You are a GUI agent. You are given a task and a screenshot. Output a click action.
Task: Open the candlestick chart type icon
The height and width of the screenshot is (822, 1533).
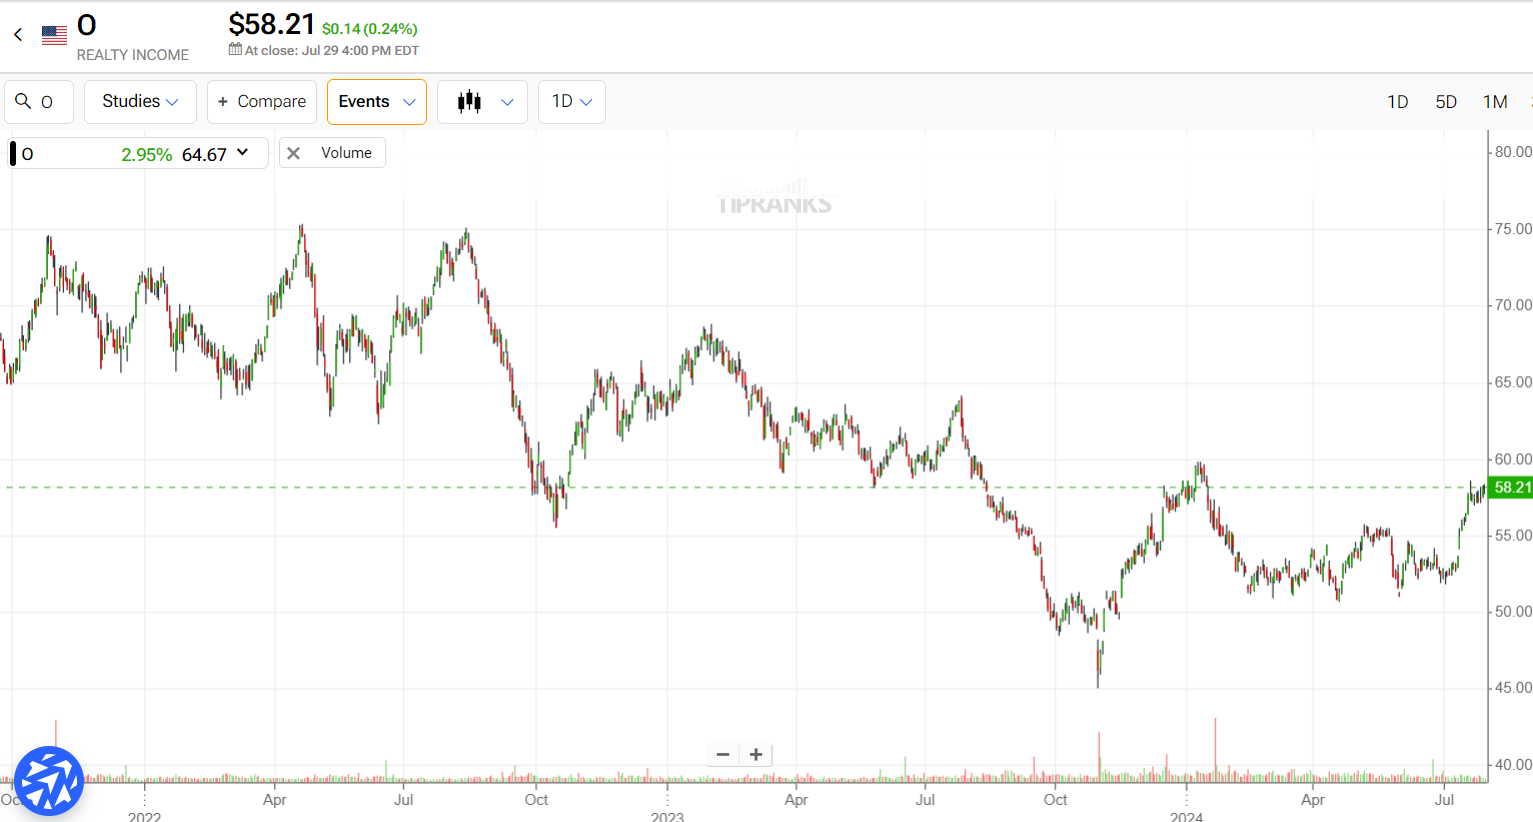pyautogui.click(x=469, y=102)
